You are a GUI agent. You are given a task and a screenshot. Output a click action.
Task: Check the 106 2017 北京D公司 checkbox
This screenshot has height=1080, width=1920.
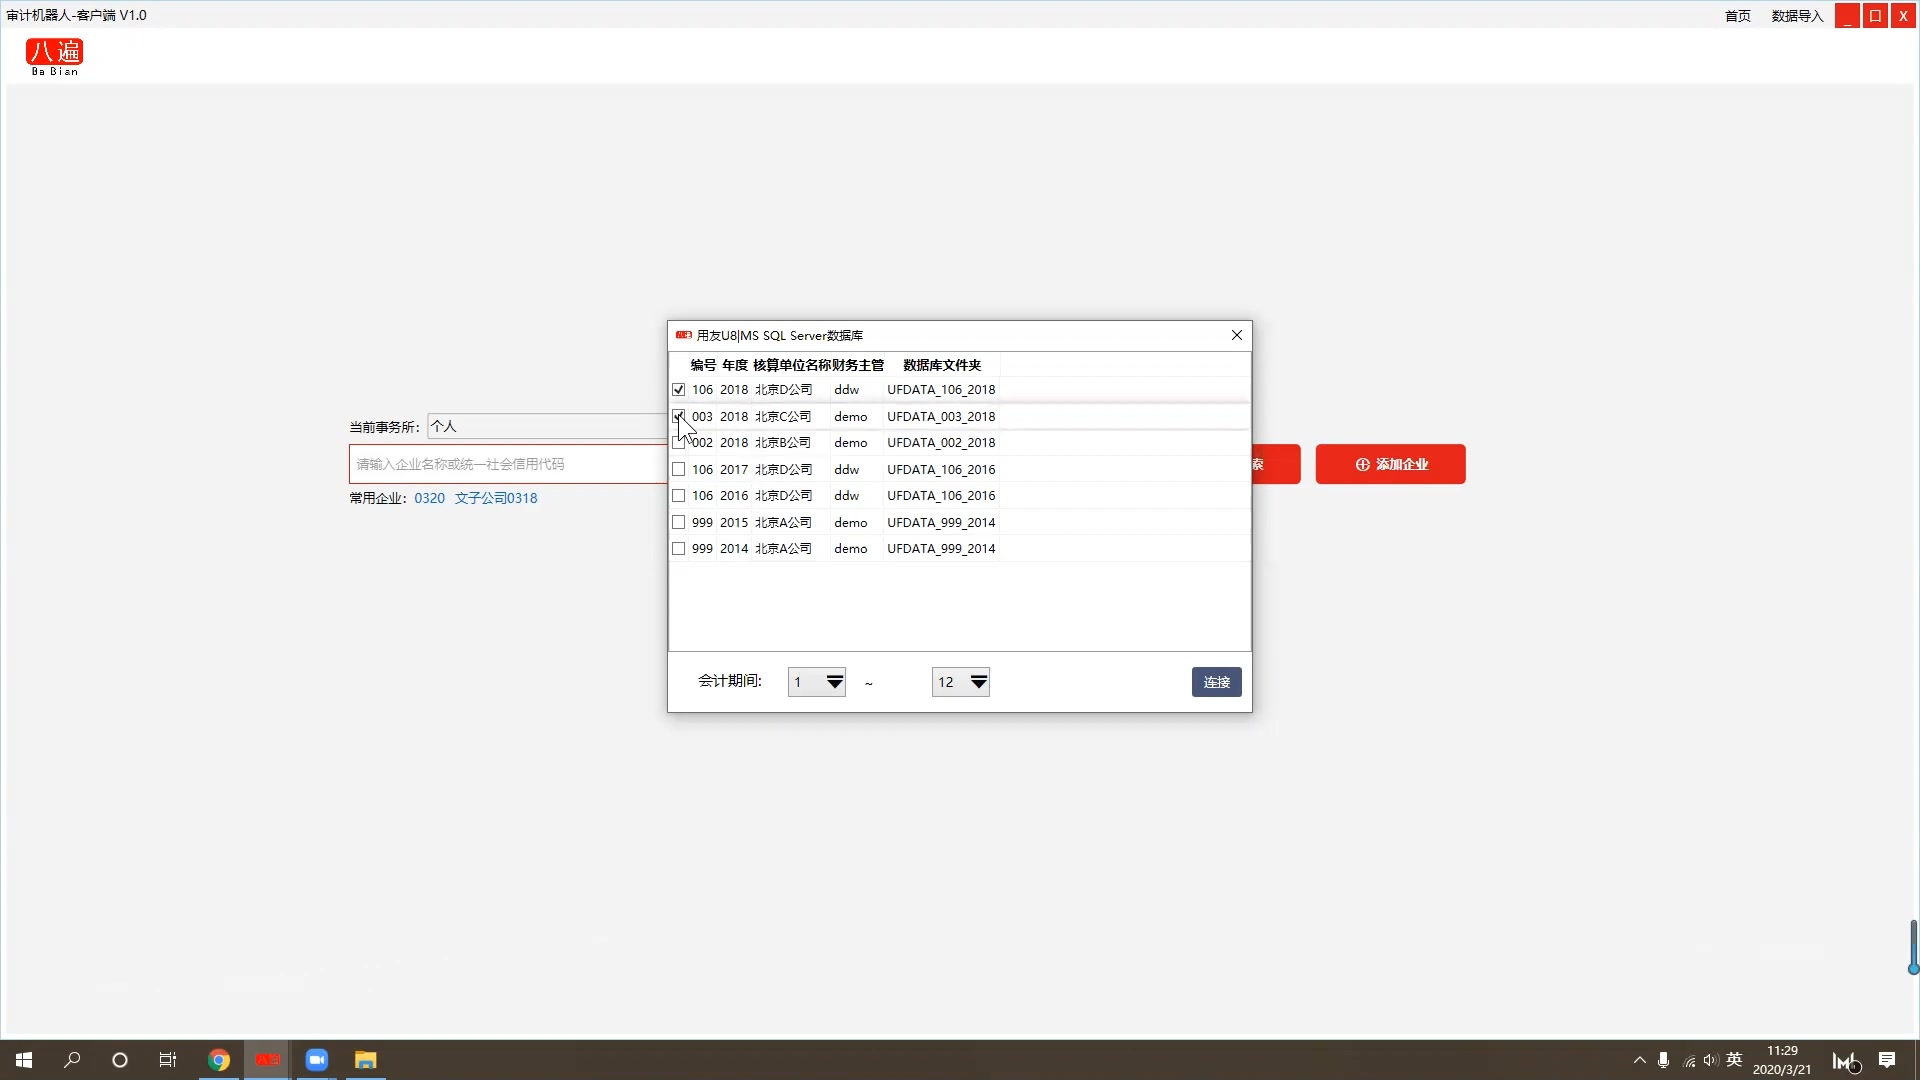click(679, 469)
